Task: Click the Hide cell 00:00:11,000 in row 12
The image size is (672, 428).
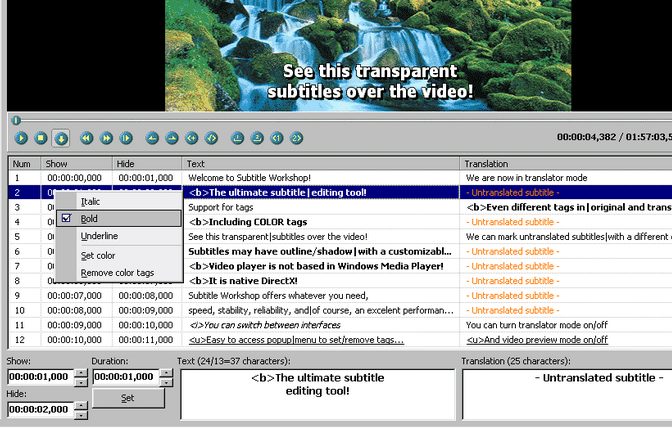Action: [x=146, y=340]
